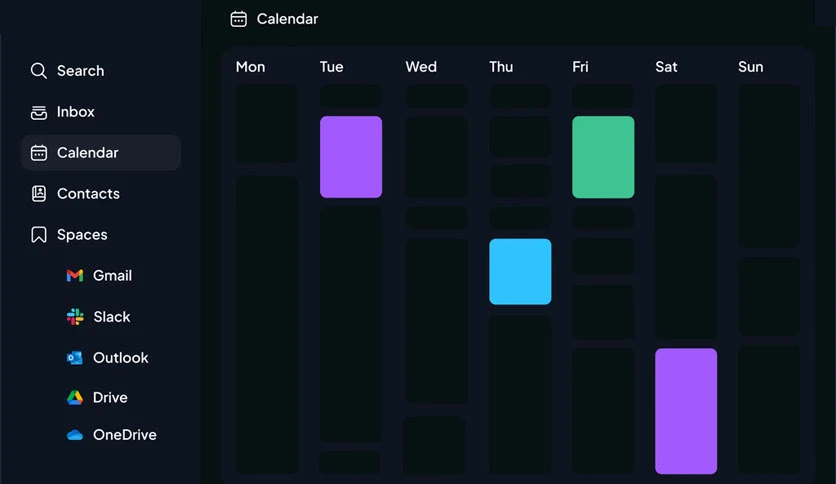
Task: Click the Calendar page title text
Action: (x=287, y=19)
